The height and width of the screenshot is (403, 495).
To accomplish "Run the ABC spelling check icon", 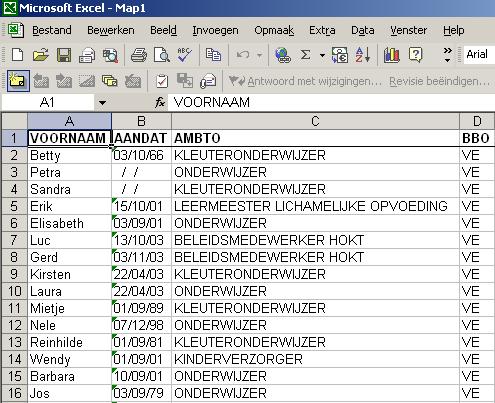I will click(184, 55).
